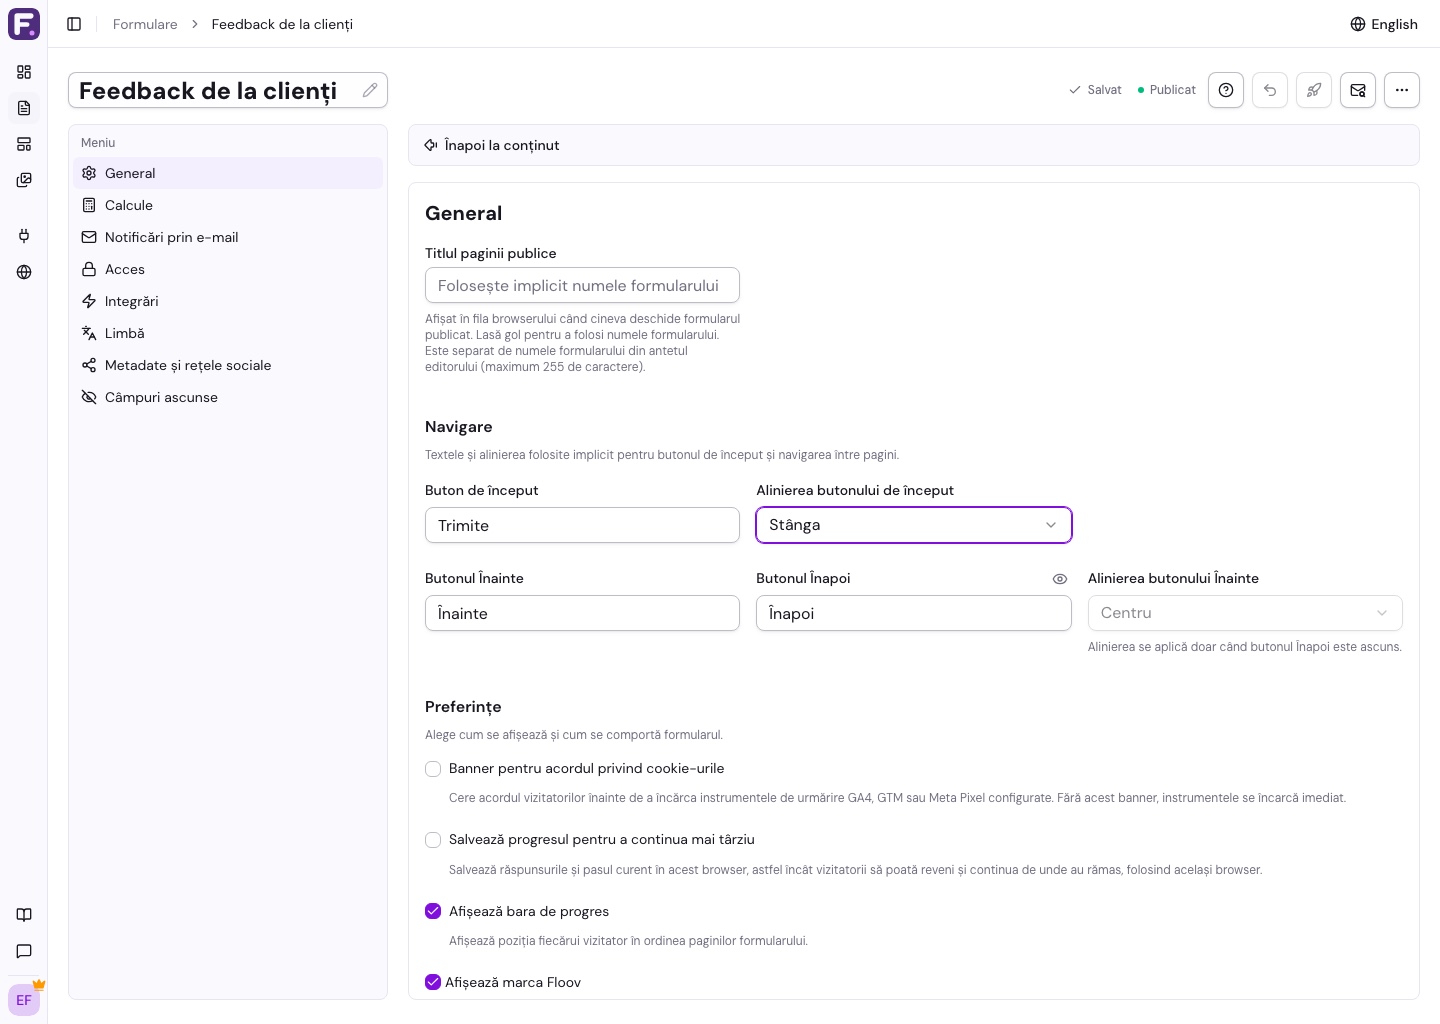Open the media gallery icon
The height and width of the screenshot is (1024, 1440).
tap(24, 180)
